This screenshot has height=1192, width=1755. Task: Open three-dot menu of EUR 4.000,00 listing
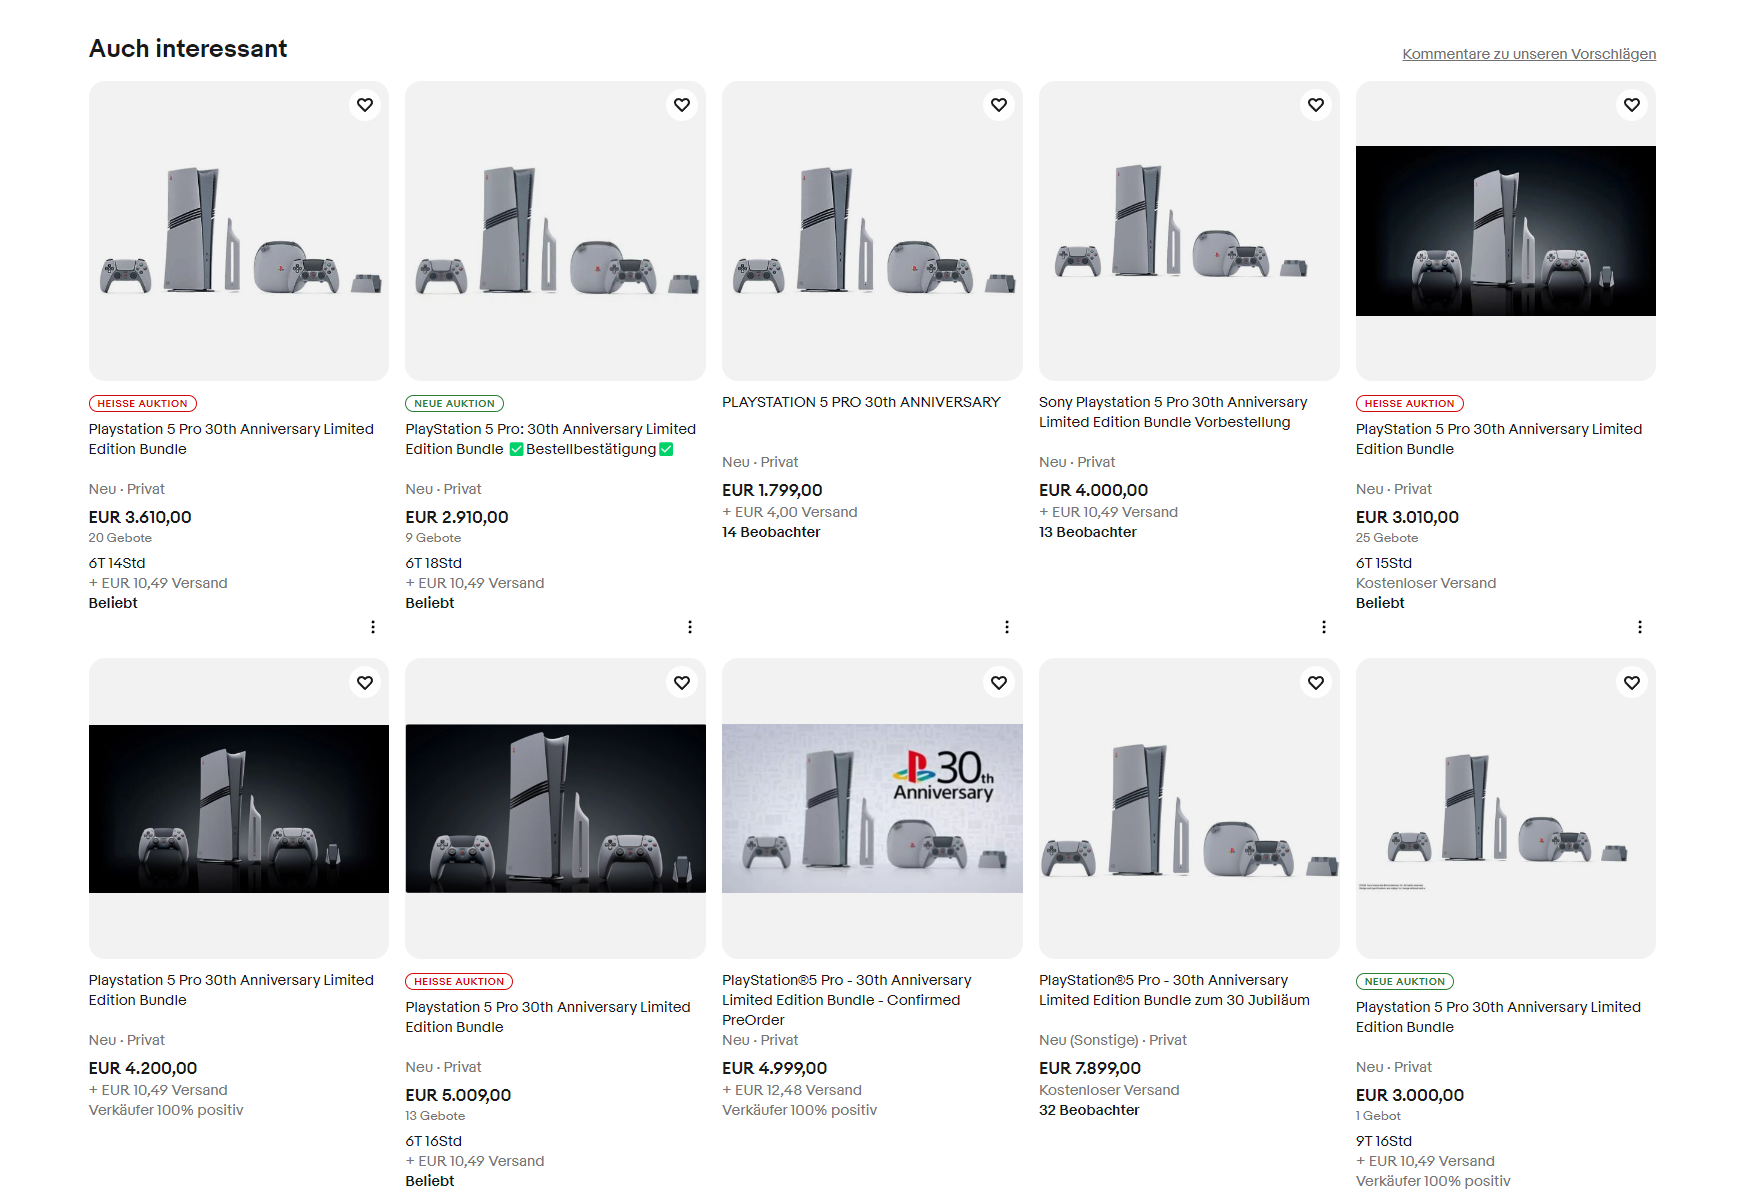[x=1324, y=627]
